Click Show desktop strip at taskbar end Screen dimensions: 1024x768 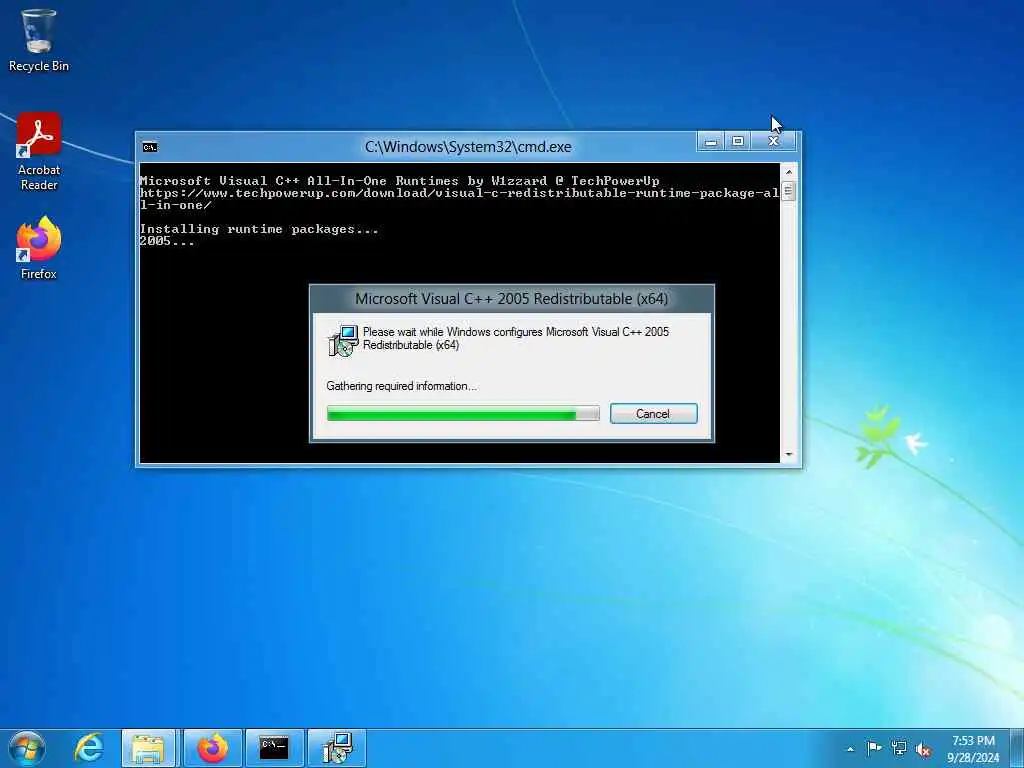pos(1017,748)
